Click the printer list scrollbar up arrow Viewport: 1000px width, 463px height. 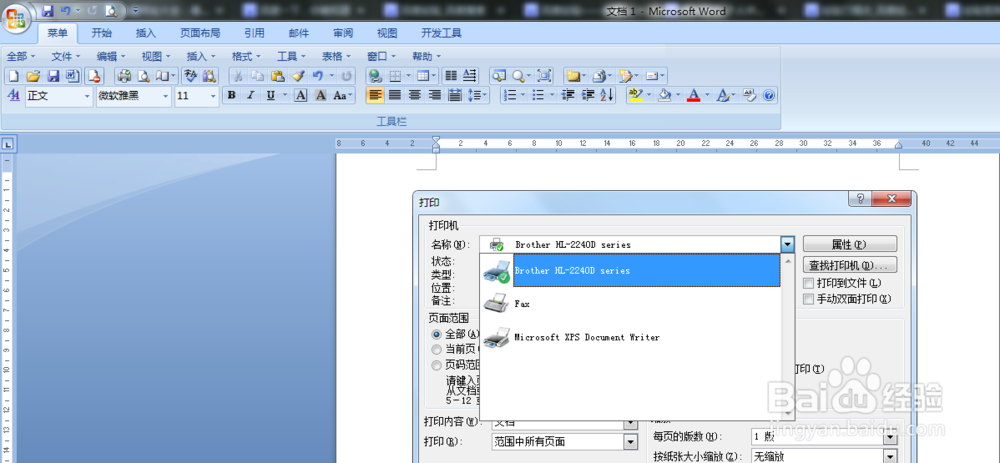(788, 261)
